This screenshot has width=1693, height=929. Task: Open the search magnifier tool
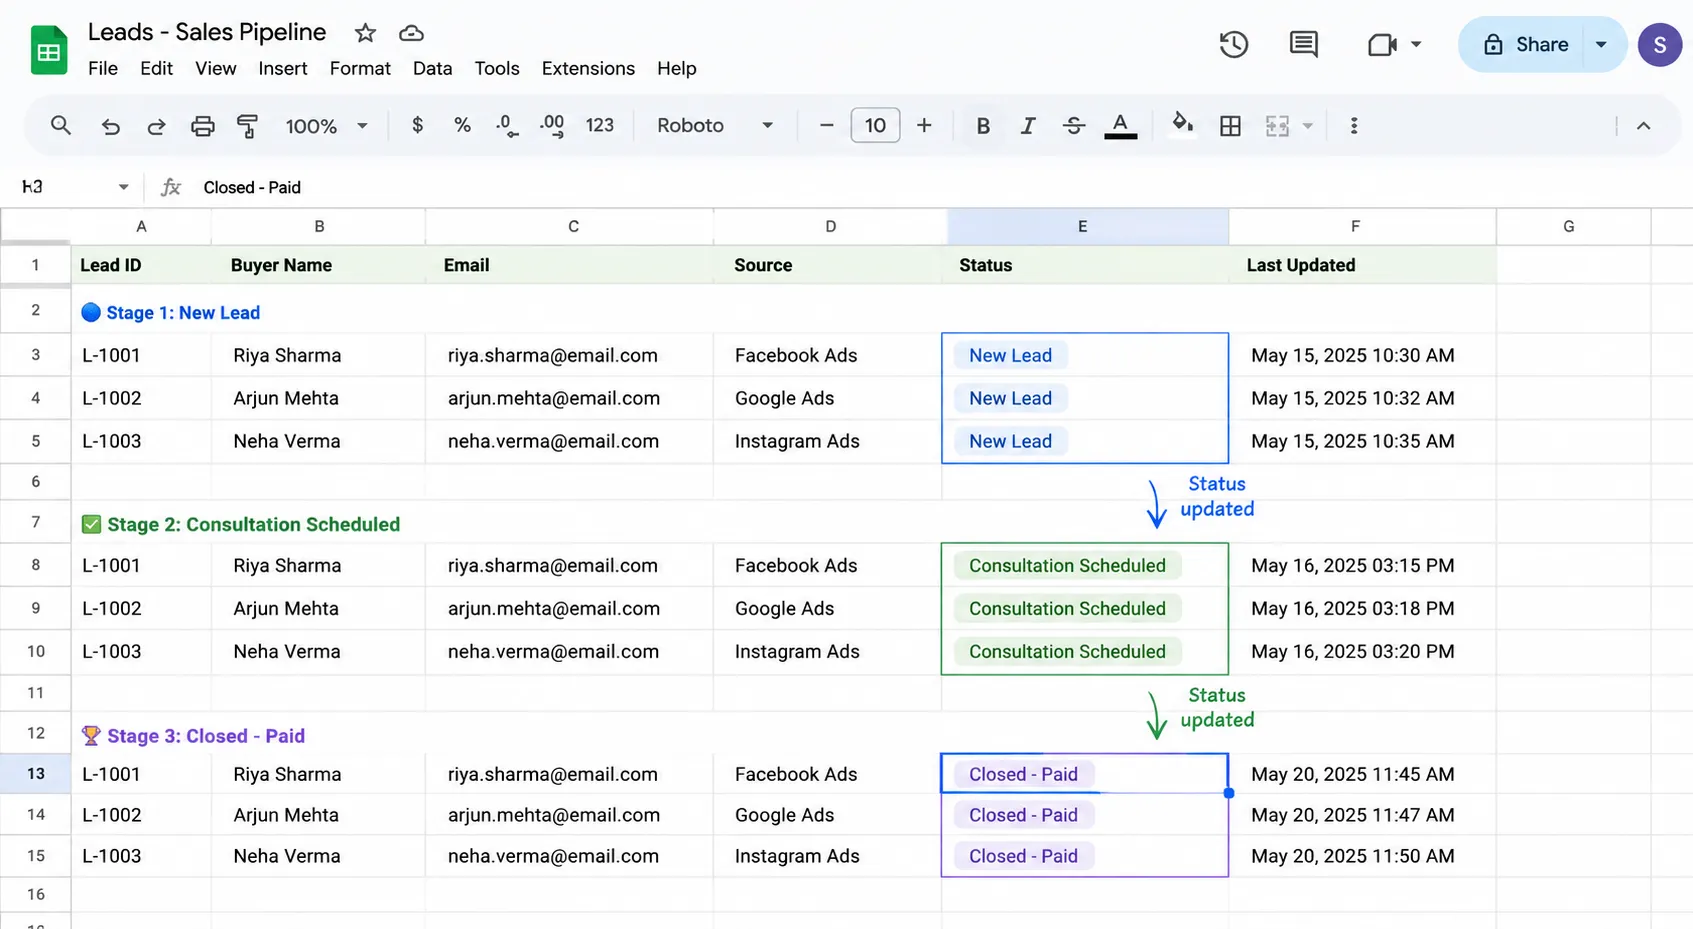click(x=61, y=125)
